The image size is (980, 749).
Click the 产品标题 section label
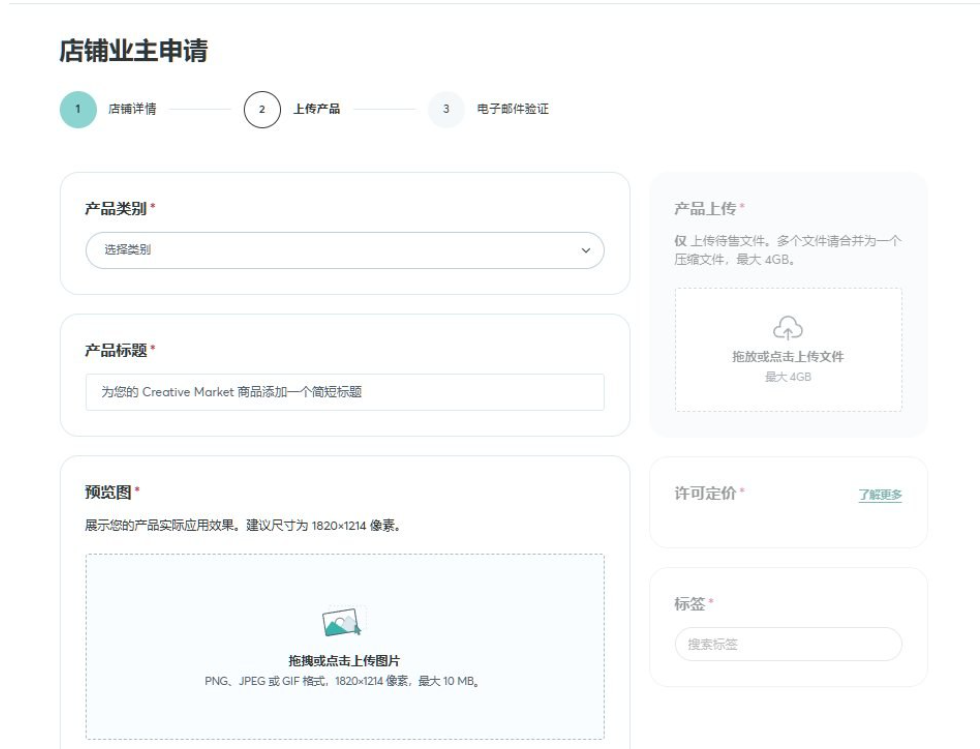(116, 350)
